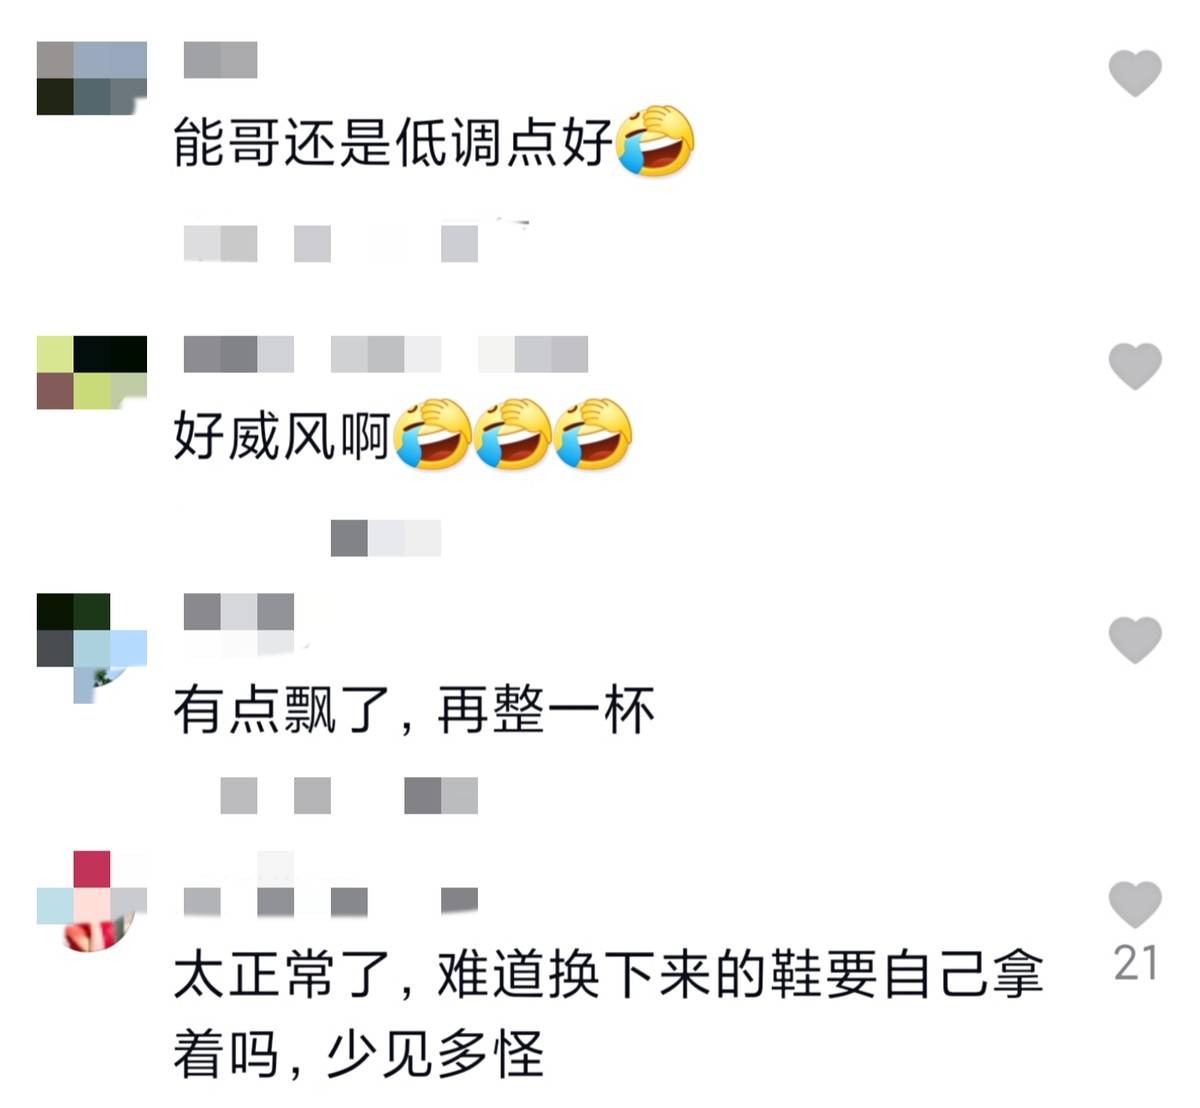Viewport: 1200px width, 1108px height.
Task: Like the "能哥还是低调点好" comment
Action: pyautogui.click(x=1135, y=73)
